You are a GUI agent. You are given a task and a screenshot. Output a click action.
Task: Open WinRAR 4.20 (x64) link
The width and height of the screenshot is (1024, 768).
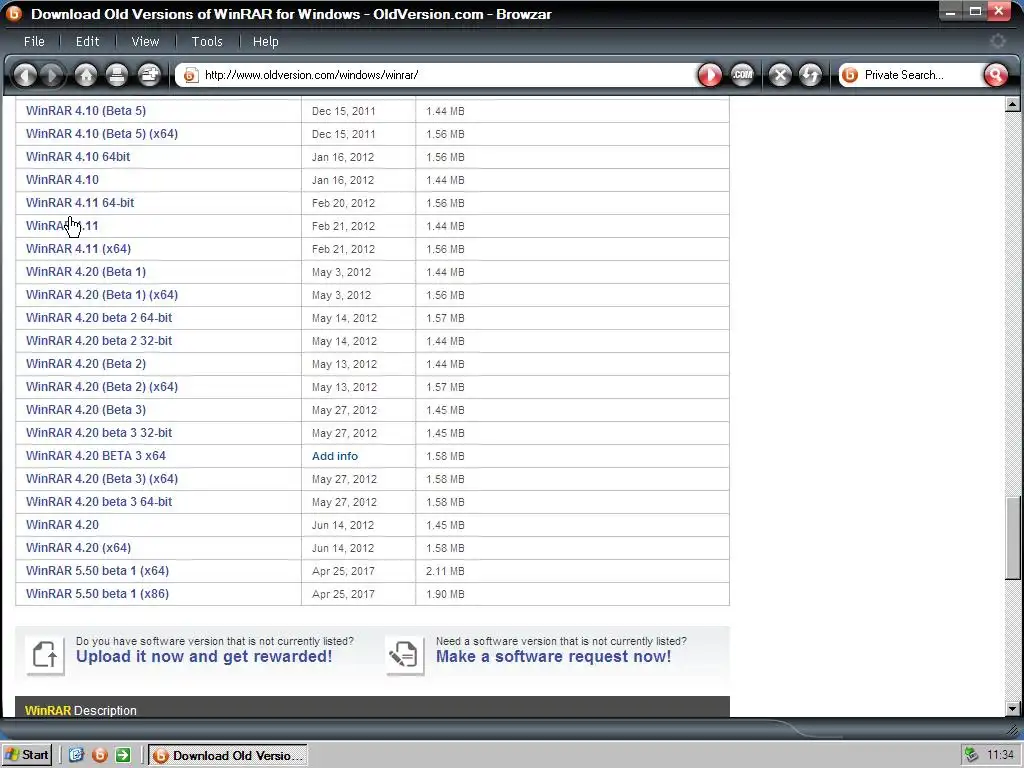point(78,548)
